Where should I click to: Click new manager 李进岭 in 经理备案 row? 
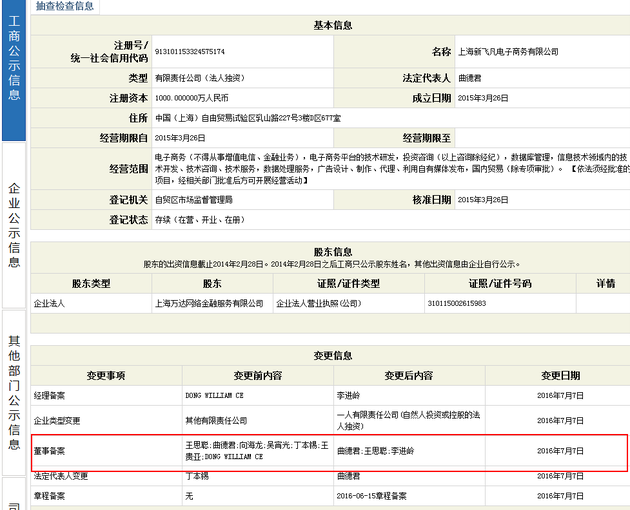(348, 395)
